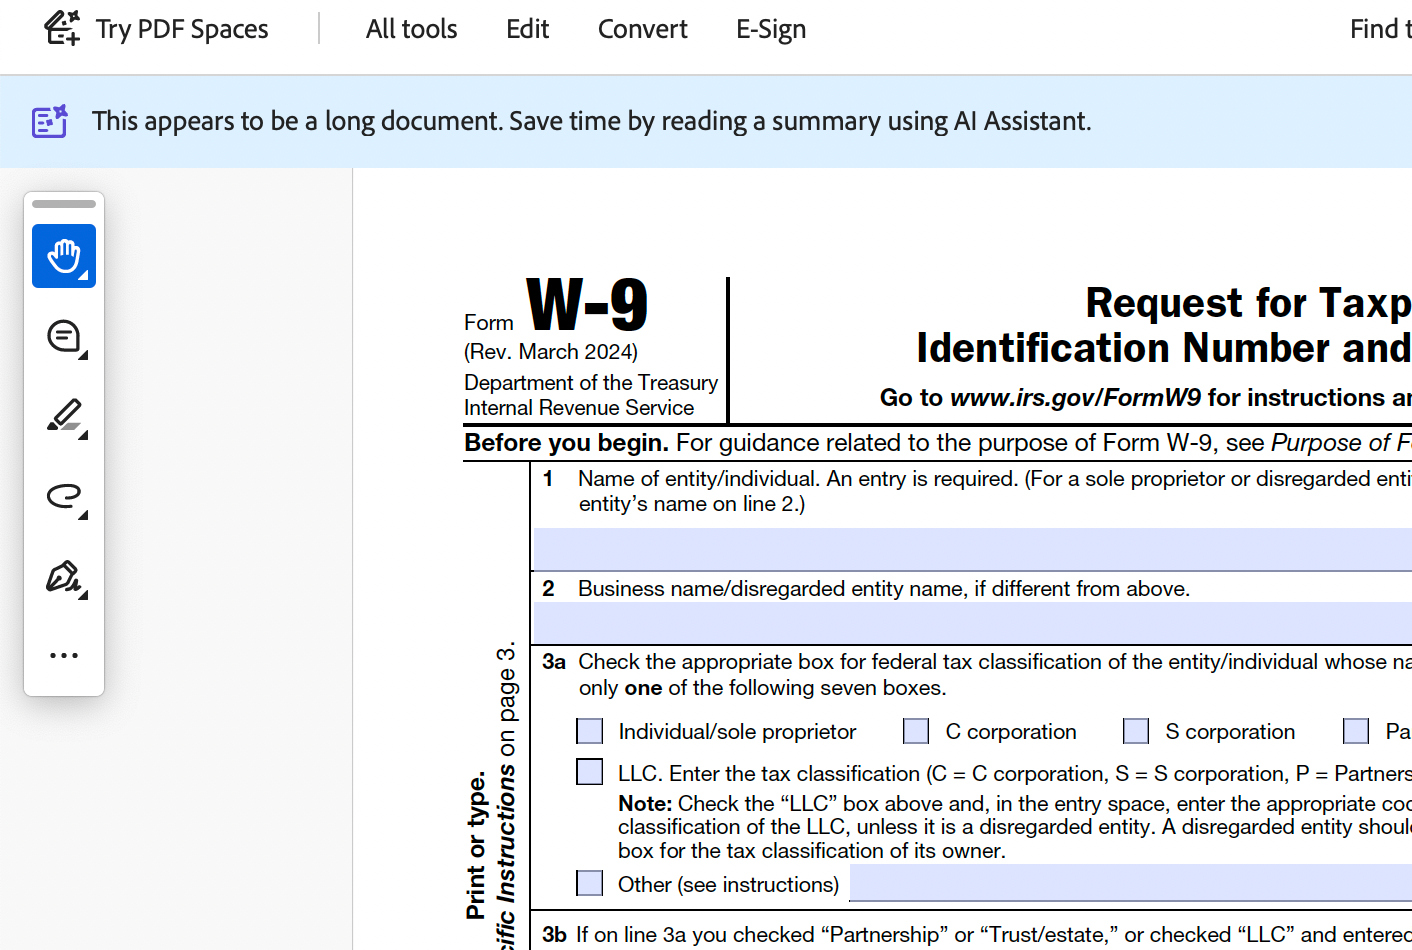Select the highlighter tool
Image resolution: width=1412 pixels, height=950 pixels.
click(64, 416)
